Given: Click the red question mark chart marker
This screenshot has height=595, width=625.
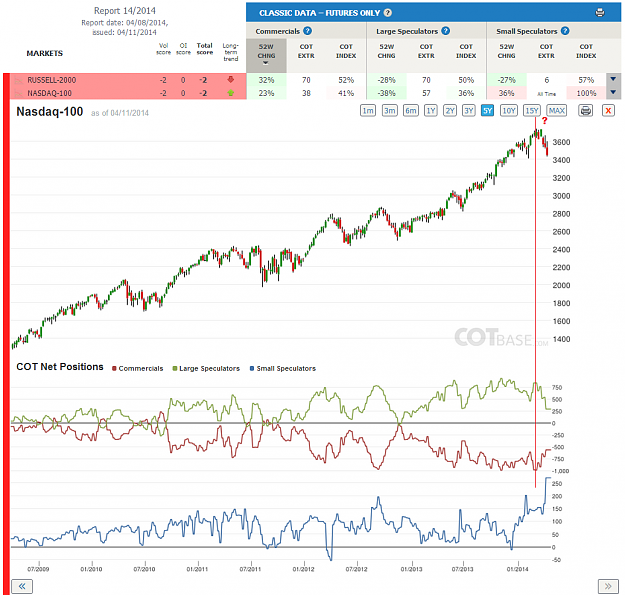Looking at the screenshot, I should point(544,121).
